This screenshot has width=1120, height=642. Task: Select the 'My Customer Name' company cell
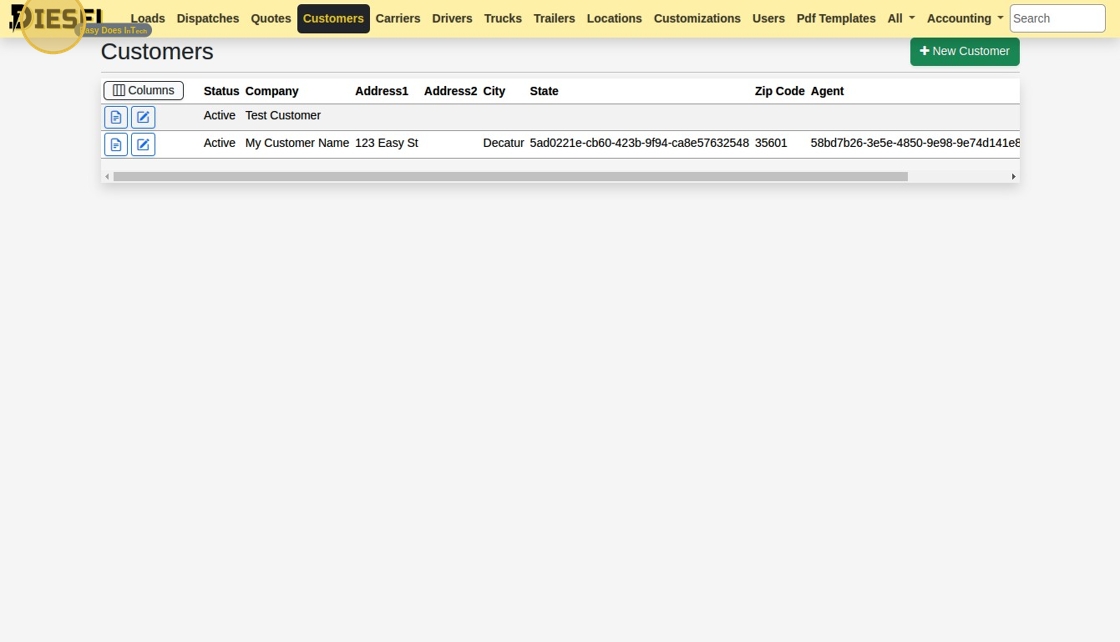point(297,144)
